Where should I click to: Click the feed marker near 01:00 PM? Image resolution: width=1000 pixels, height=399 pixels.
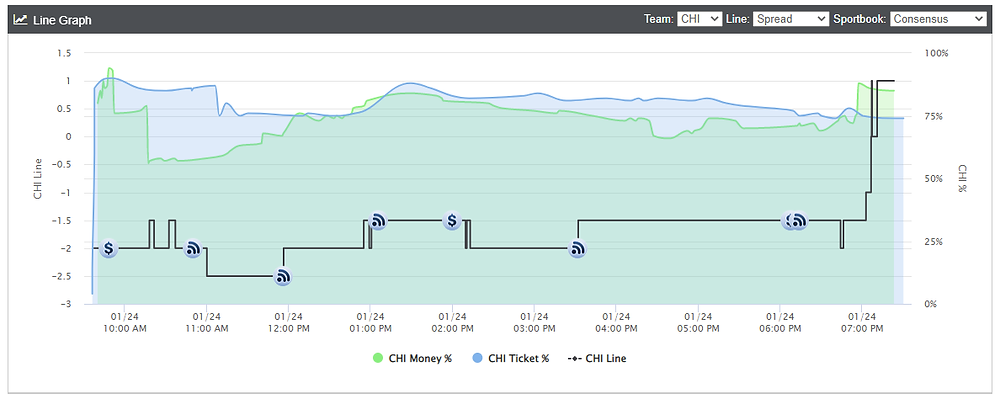click(x=379, y=221)
